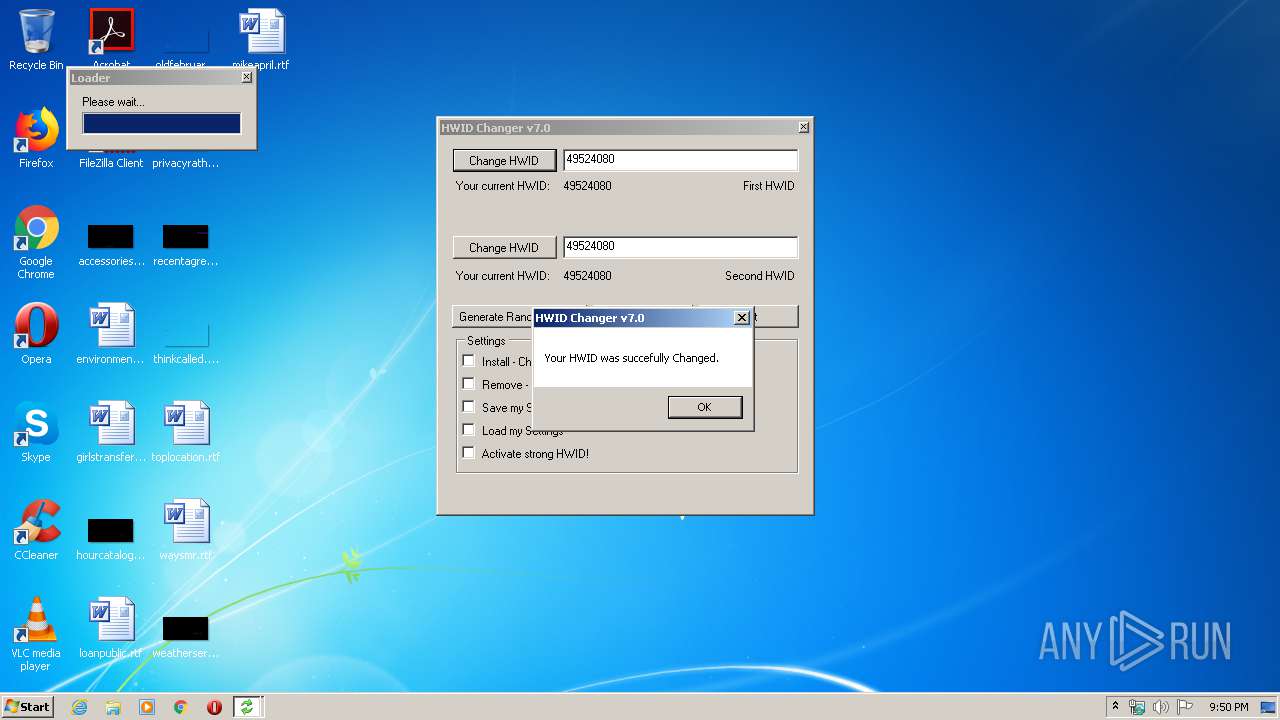The width and height of the screenshot is (1280, 720).
Task: Select the loanpublic.rtf document icon
Action: (111, 628)
